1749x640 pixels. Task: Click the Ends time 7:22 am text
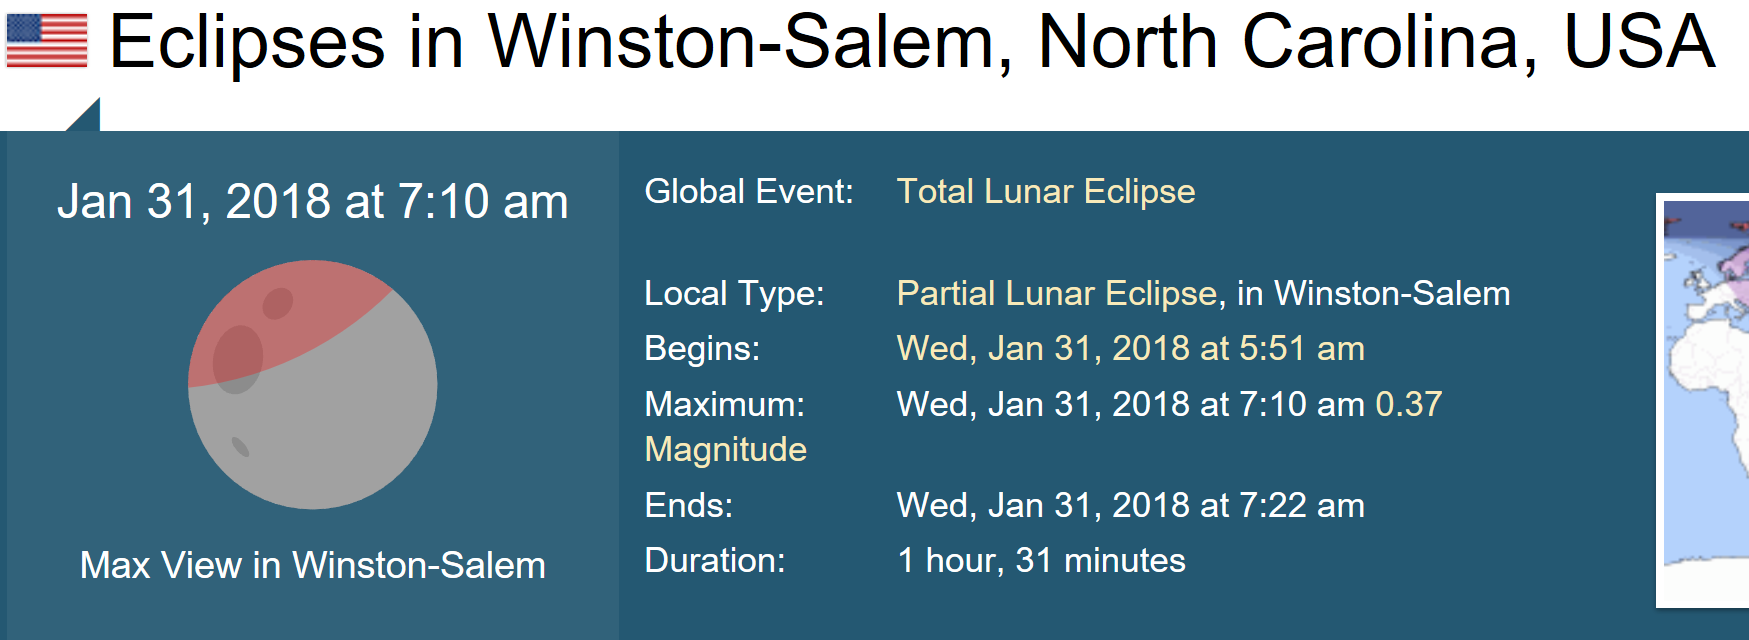tap(1131, 505)
